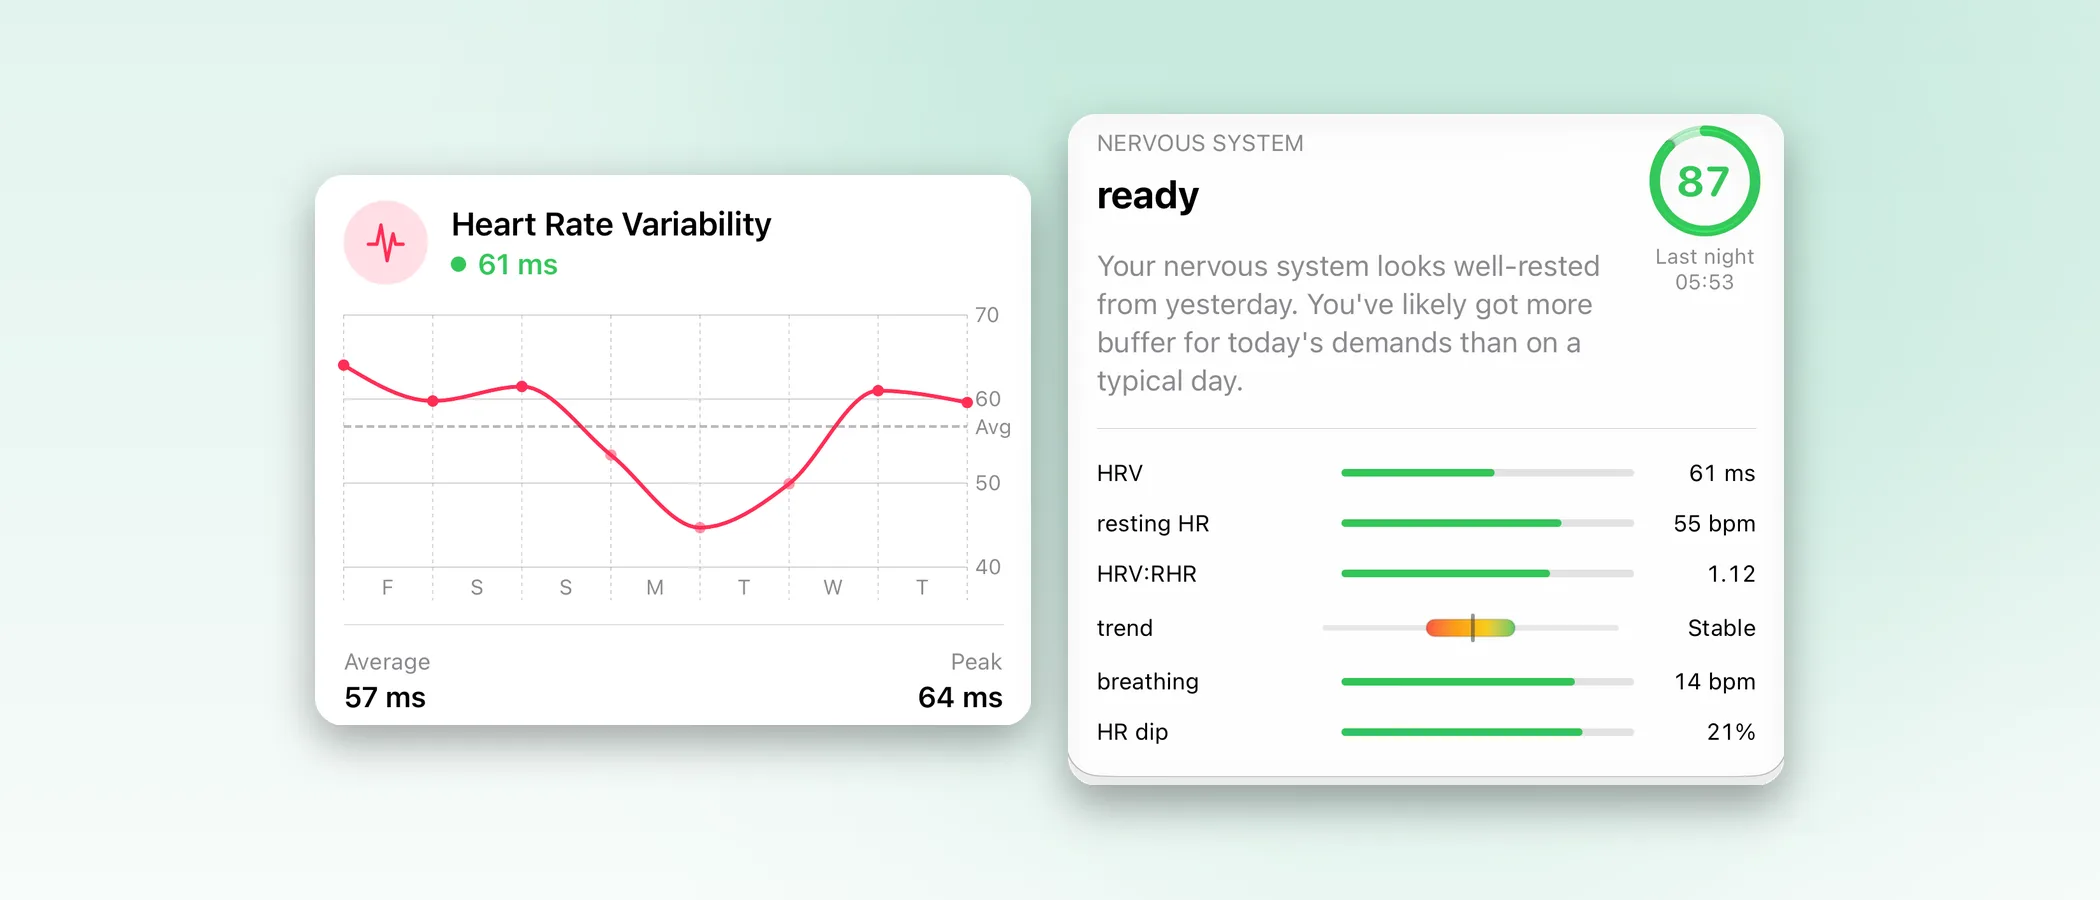Click the 'resting HR' row label
Image resolution: width=2100 pixels, height=900 pixels.
[1153, 524]
